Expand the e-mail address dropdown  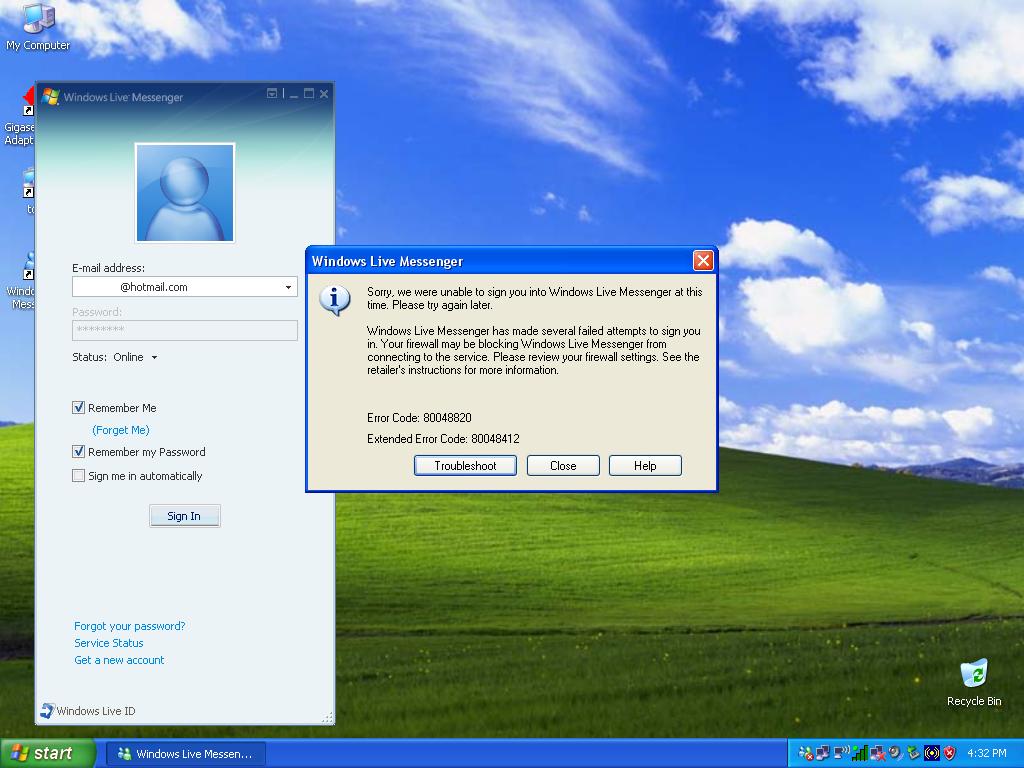tap(288, 288)
